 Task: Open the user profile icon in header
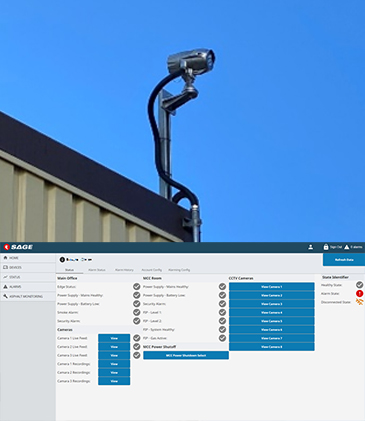click(x=310, y=247)
